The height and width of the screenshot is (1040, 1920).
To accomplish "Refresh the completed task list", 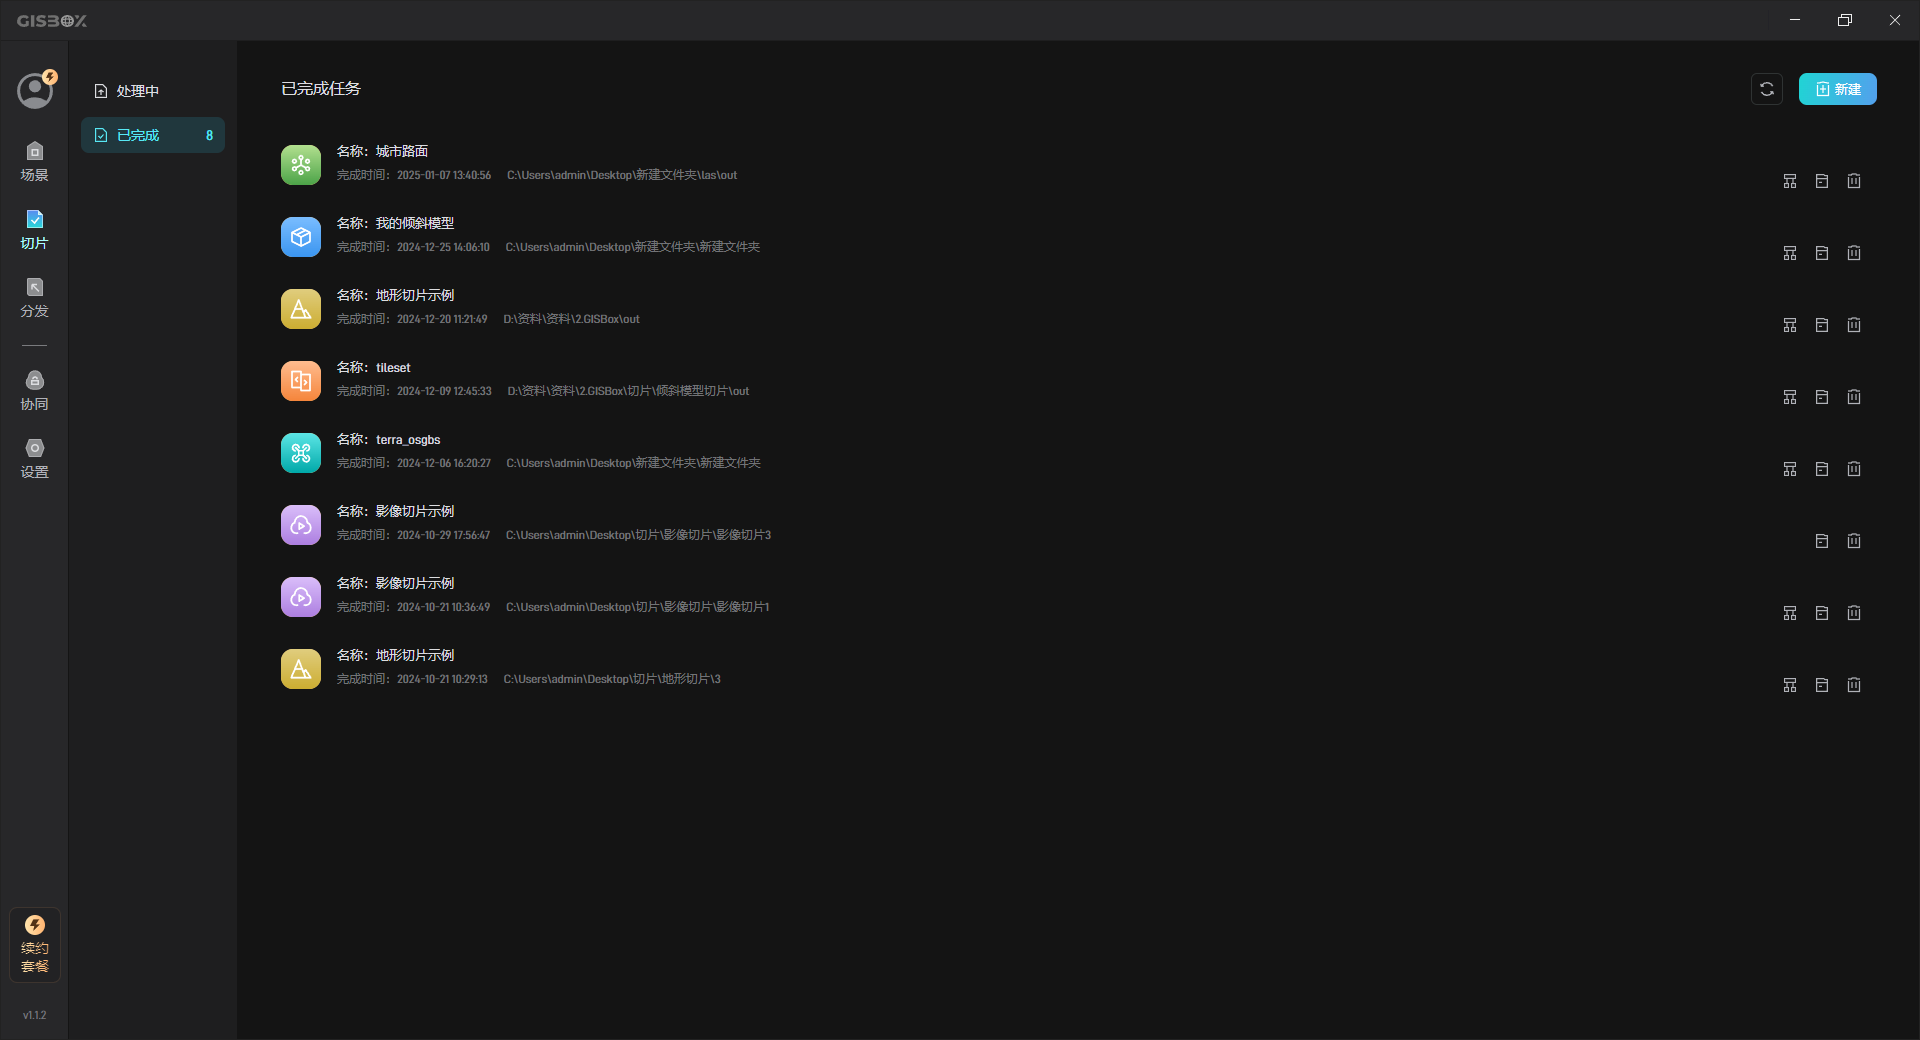I will (x=1767, y=89).
